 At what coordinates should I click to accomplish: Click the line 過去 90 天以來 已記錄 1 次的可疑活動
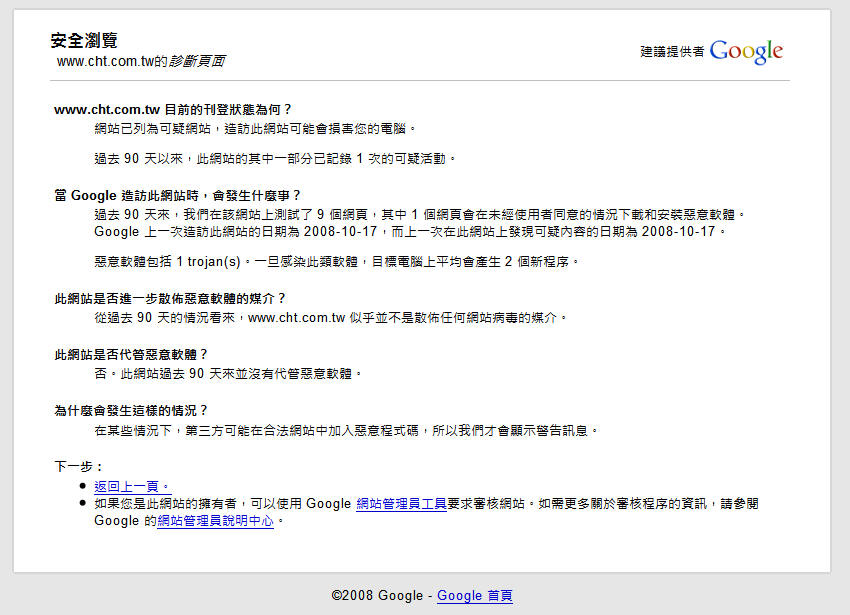point(275,158)
